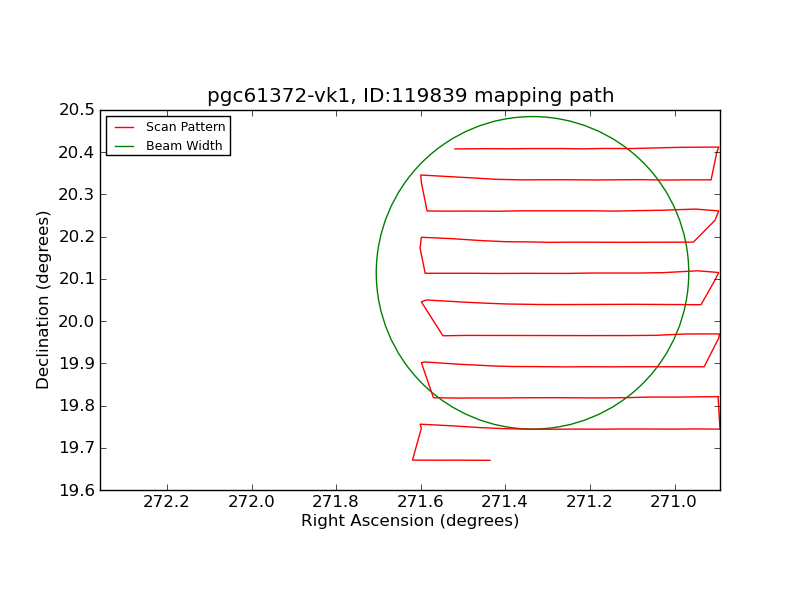Click the 'Declination (degrees)' axis label
Image resolution: width=800 pixels, height=600 pixels.
click(42, 300)
